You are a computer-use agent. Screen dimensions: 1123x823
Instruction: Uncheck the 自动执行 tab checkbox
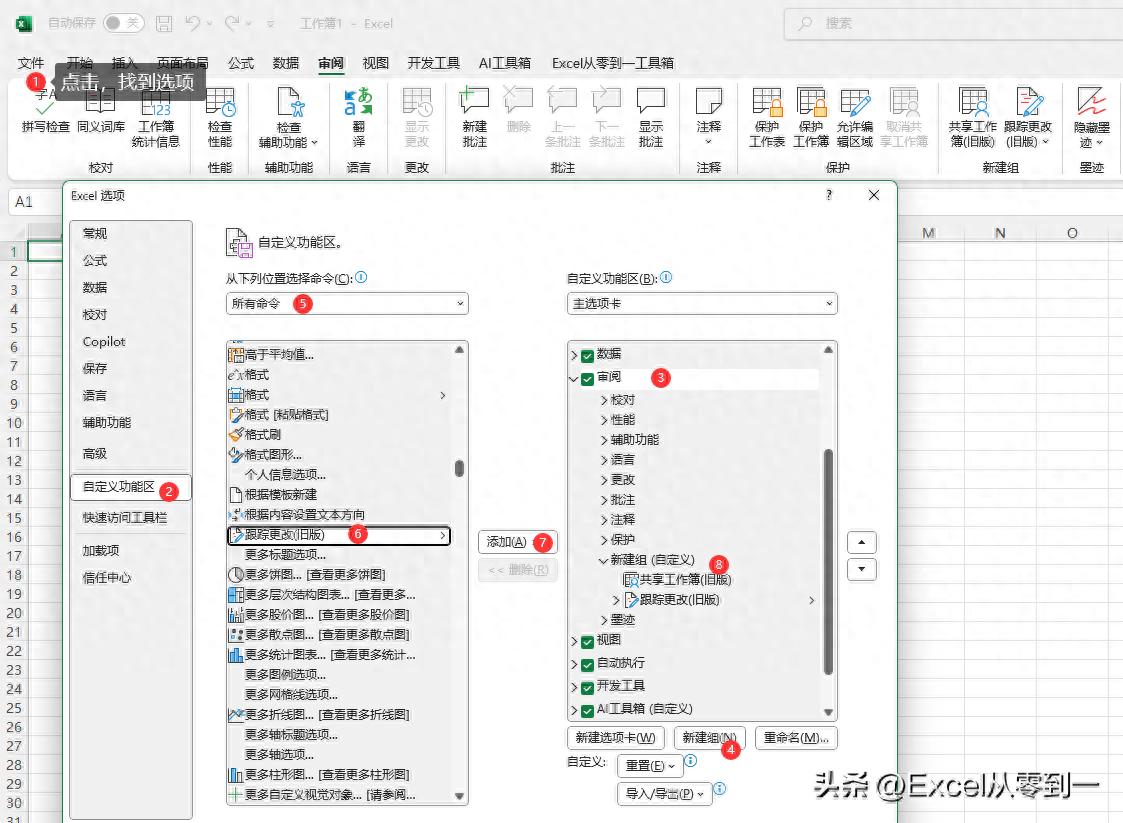click(x=587, y=665)
